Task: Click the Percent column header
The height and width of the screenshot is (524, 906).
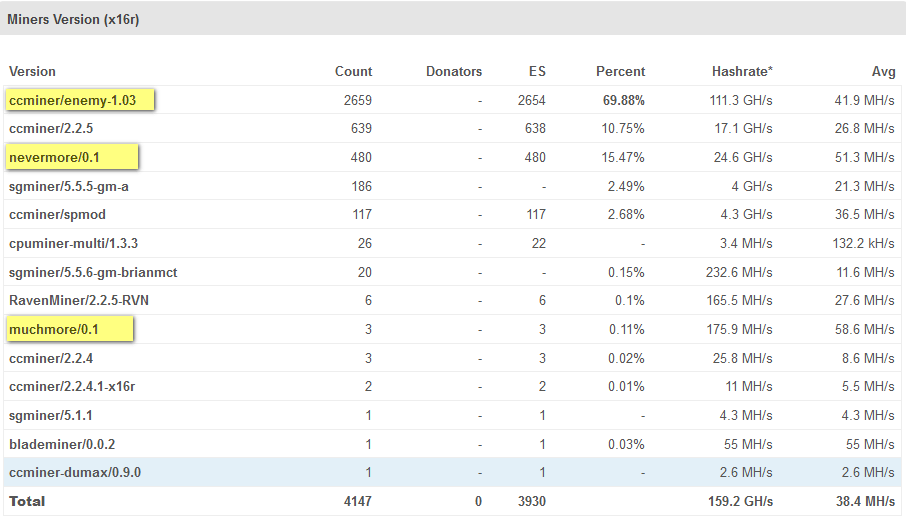Action: tap(620, 71)
